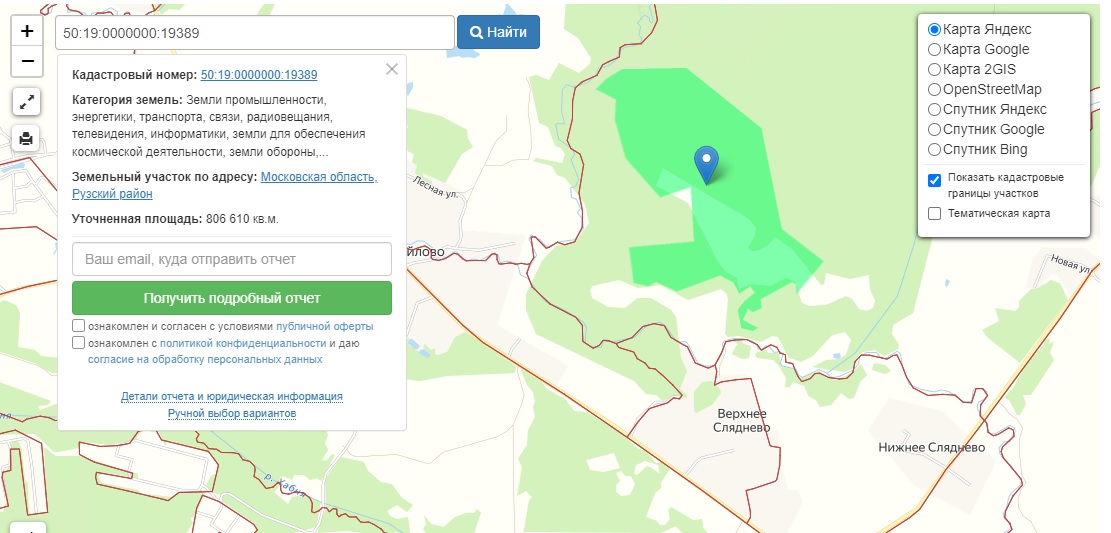Zoom out with the minus button
The height and width of the screenshot is (533, 1111).
[27, 61]
